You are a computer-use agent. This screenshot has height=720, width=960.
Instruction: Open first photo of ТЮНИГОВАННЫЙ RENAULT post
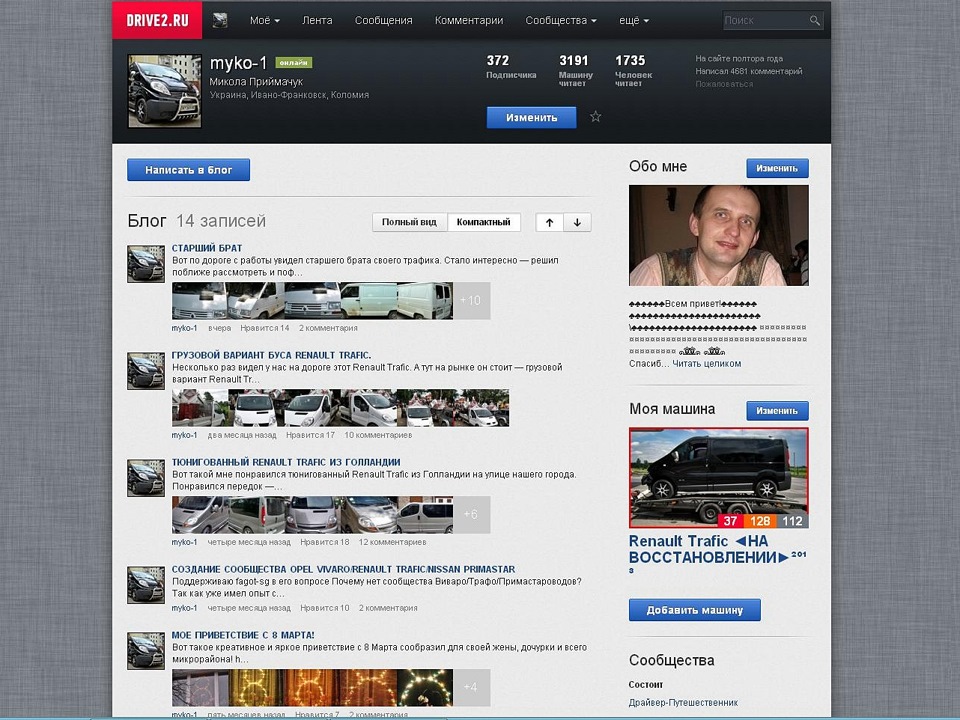pyautogui.click(x=200, y=514)
